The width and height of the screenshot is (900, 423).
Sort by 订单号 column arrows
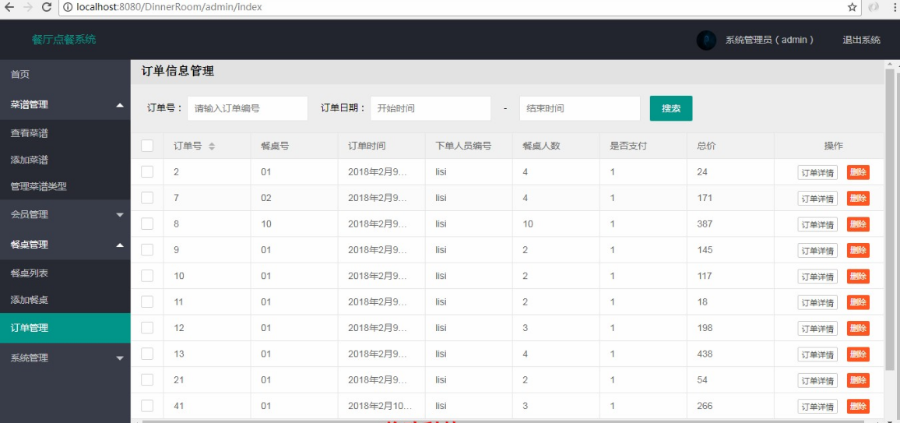point(212,146)
